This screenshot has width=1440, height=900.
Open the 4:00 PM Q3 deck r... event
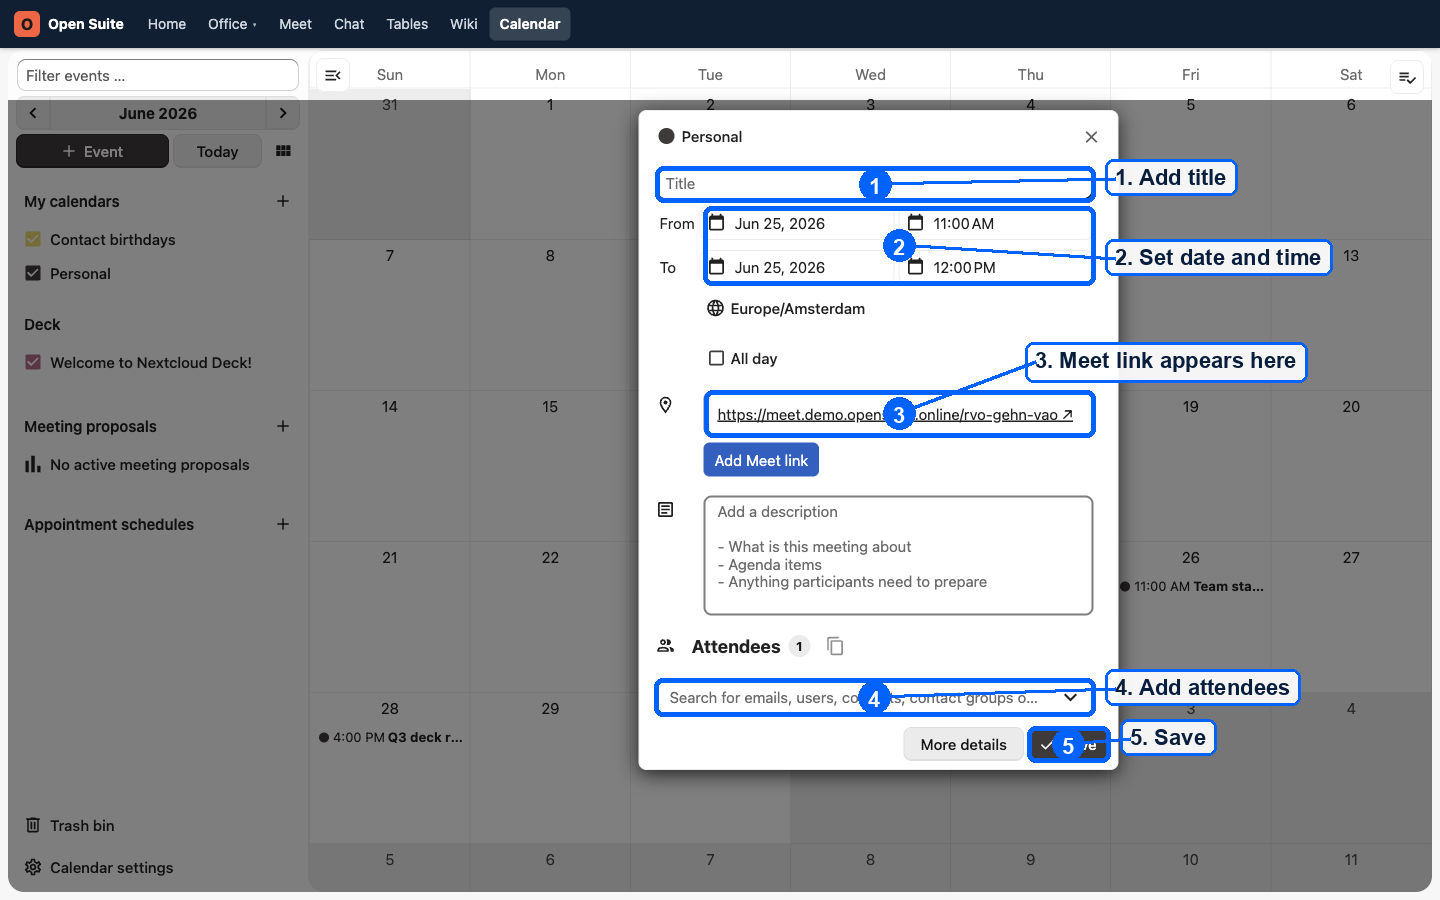[390, 737]
